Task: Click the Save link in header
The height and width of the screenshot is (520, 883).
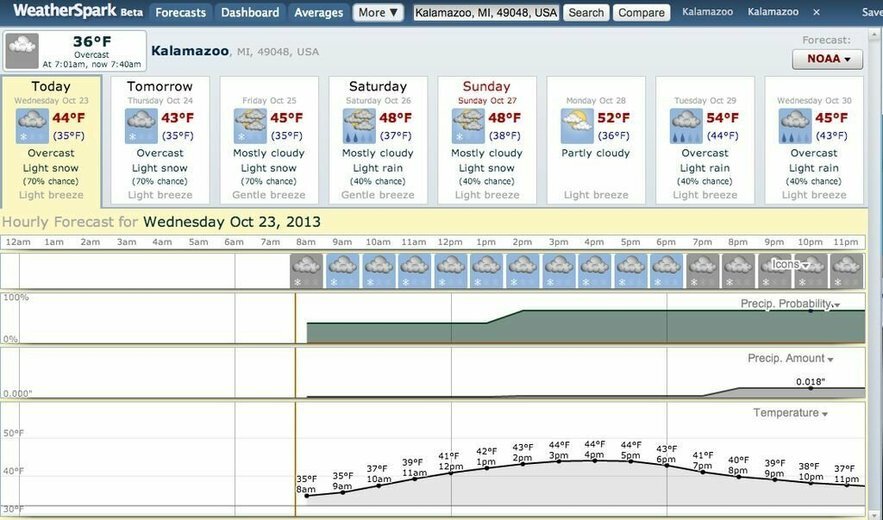Action: [x=872, y=12]
